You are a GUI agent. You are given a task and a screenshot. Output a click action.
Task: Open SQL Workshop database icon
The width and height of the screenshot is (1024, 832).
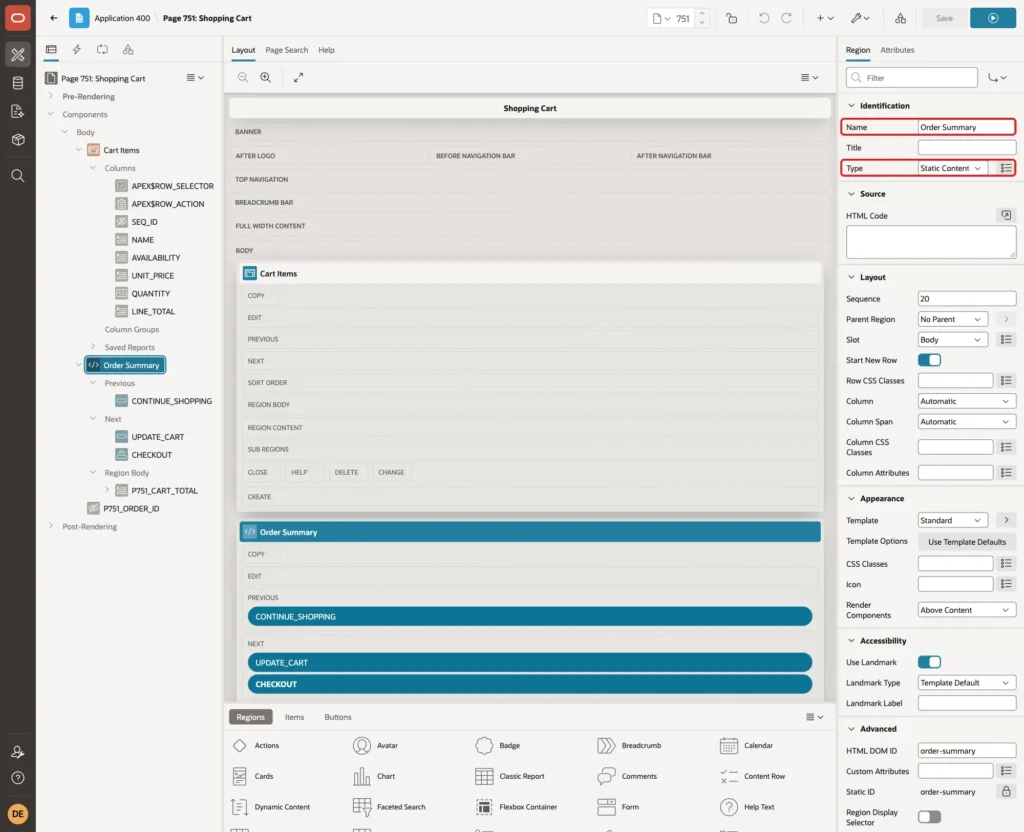point(18,83)
